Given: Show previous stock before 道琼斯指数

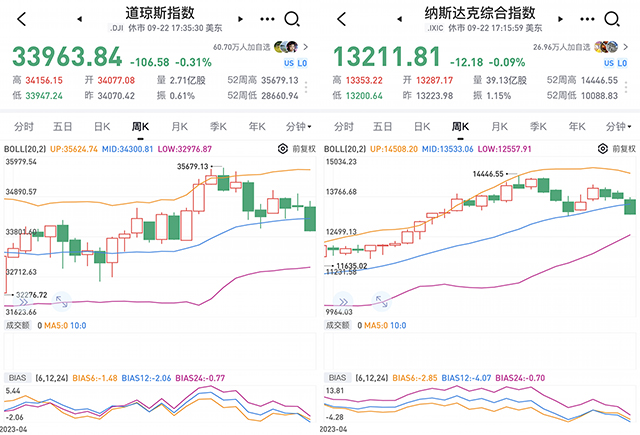Looking at the screenshot, I should pyautogui.click(x=80, y=19).
